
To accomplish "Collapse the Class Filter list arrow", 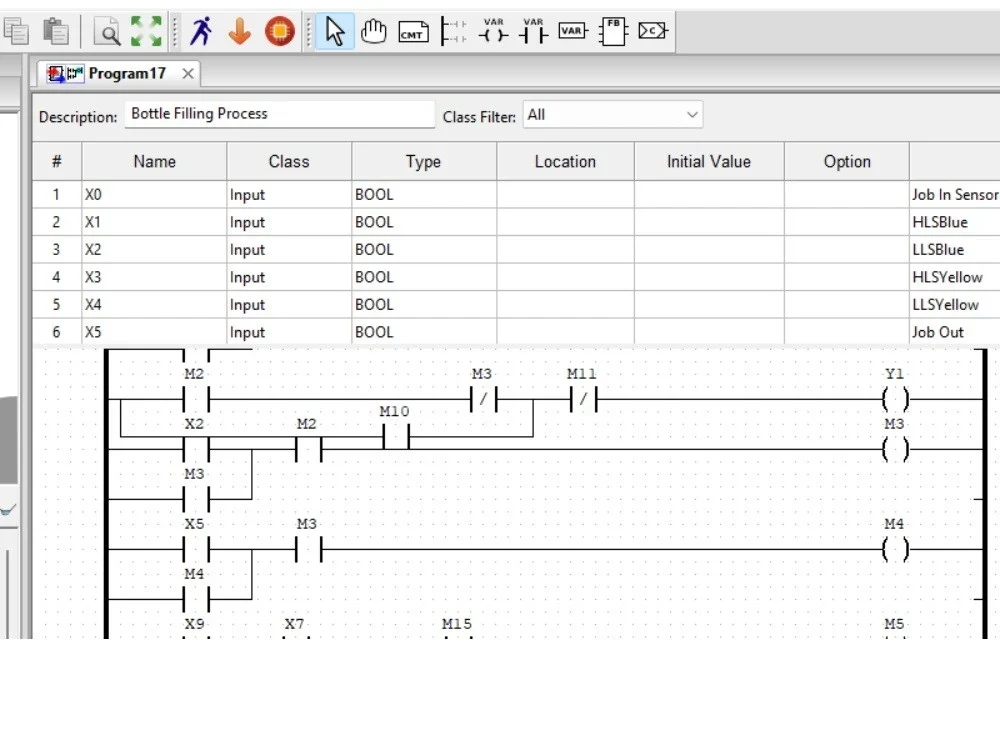I will click(x=694, y=115).
